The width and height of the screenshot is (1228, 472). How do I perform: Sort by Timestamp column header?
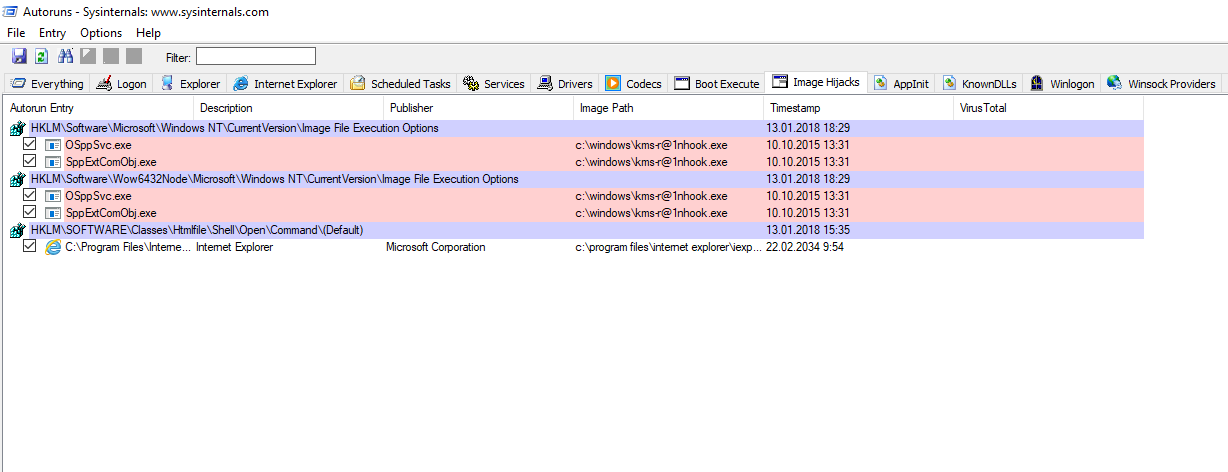coord(859,108)
